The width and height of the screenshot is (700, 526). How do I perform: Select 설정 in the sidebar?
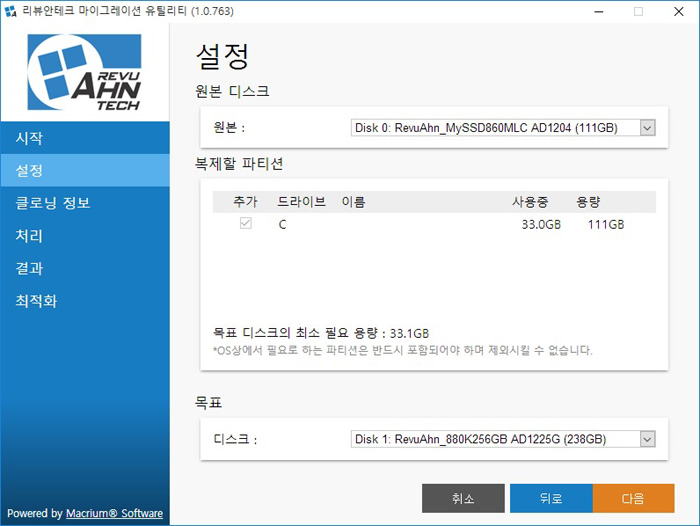(x=30, y=171)
